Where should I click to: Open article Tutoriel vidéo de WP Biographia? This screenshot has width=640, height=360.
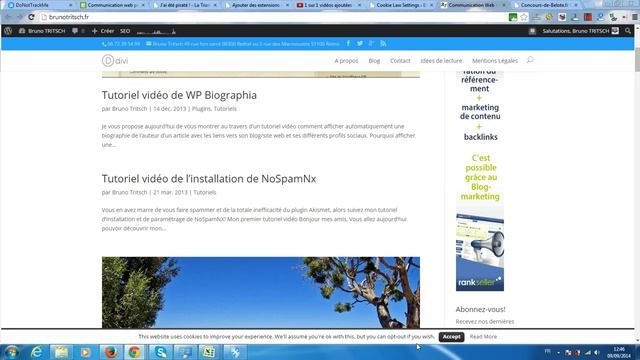pyautogui.click(x=179, y=95)
